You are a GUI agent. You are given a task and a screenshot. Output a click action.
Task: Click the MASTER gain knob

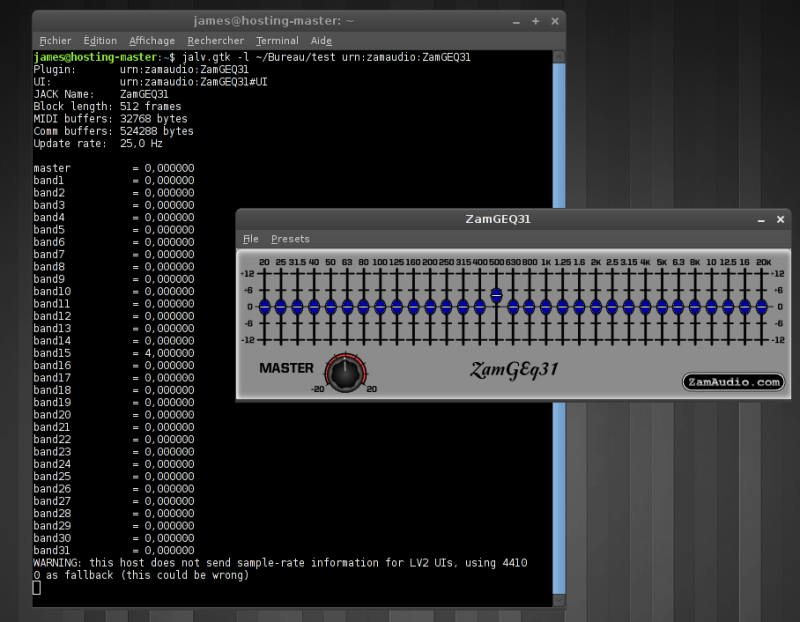pyautogui.click(x=346, y=372)
